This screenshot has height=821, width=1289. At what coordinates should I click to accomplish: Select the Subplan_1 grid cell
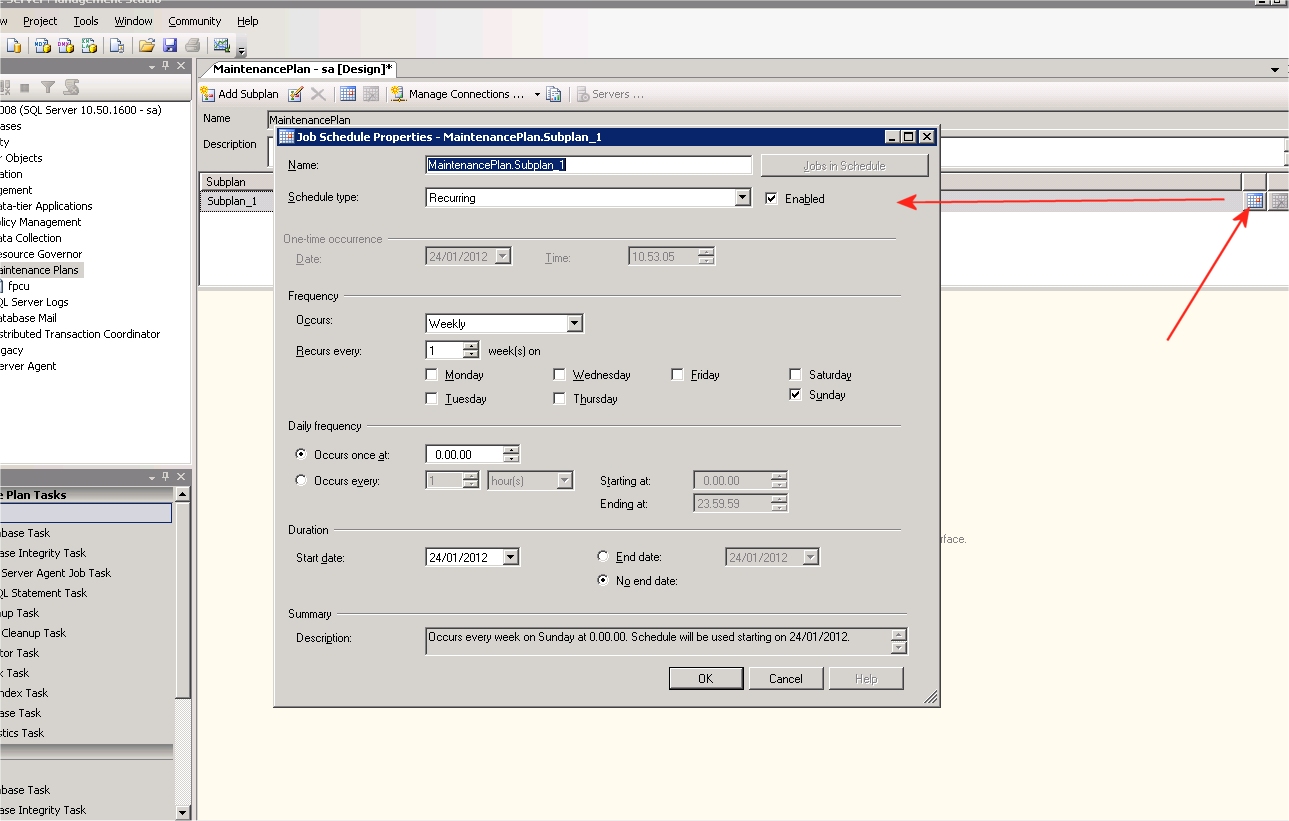(x=235, y=201)
